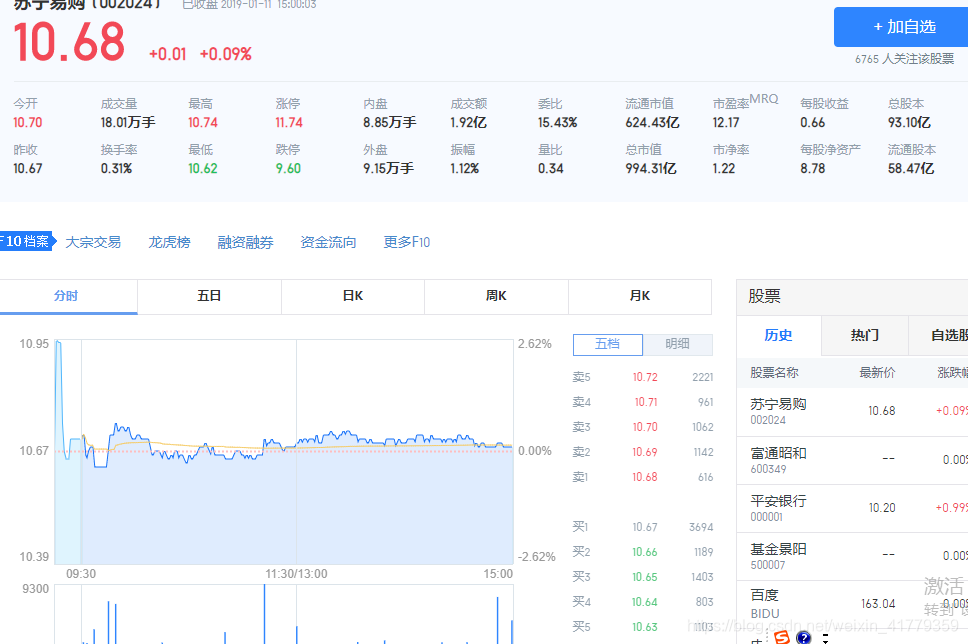Image resolution: width=968 pixels, height=644 pixels.
Task: Switch to the 周K chart tab
Action: (496, 296)
